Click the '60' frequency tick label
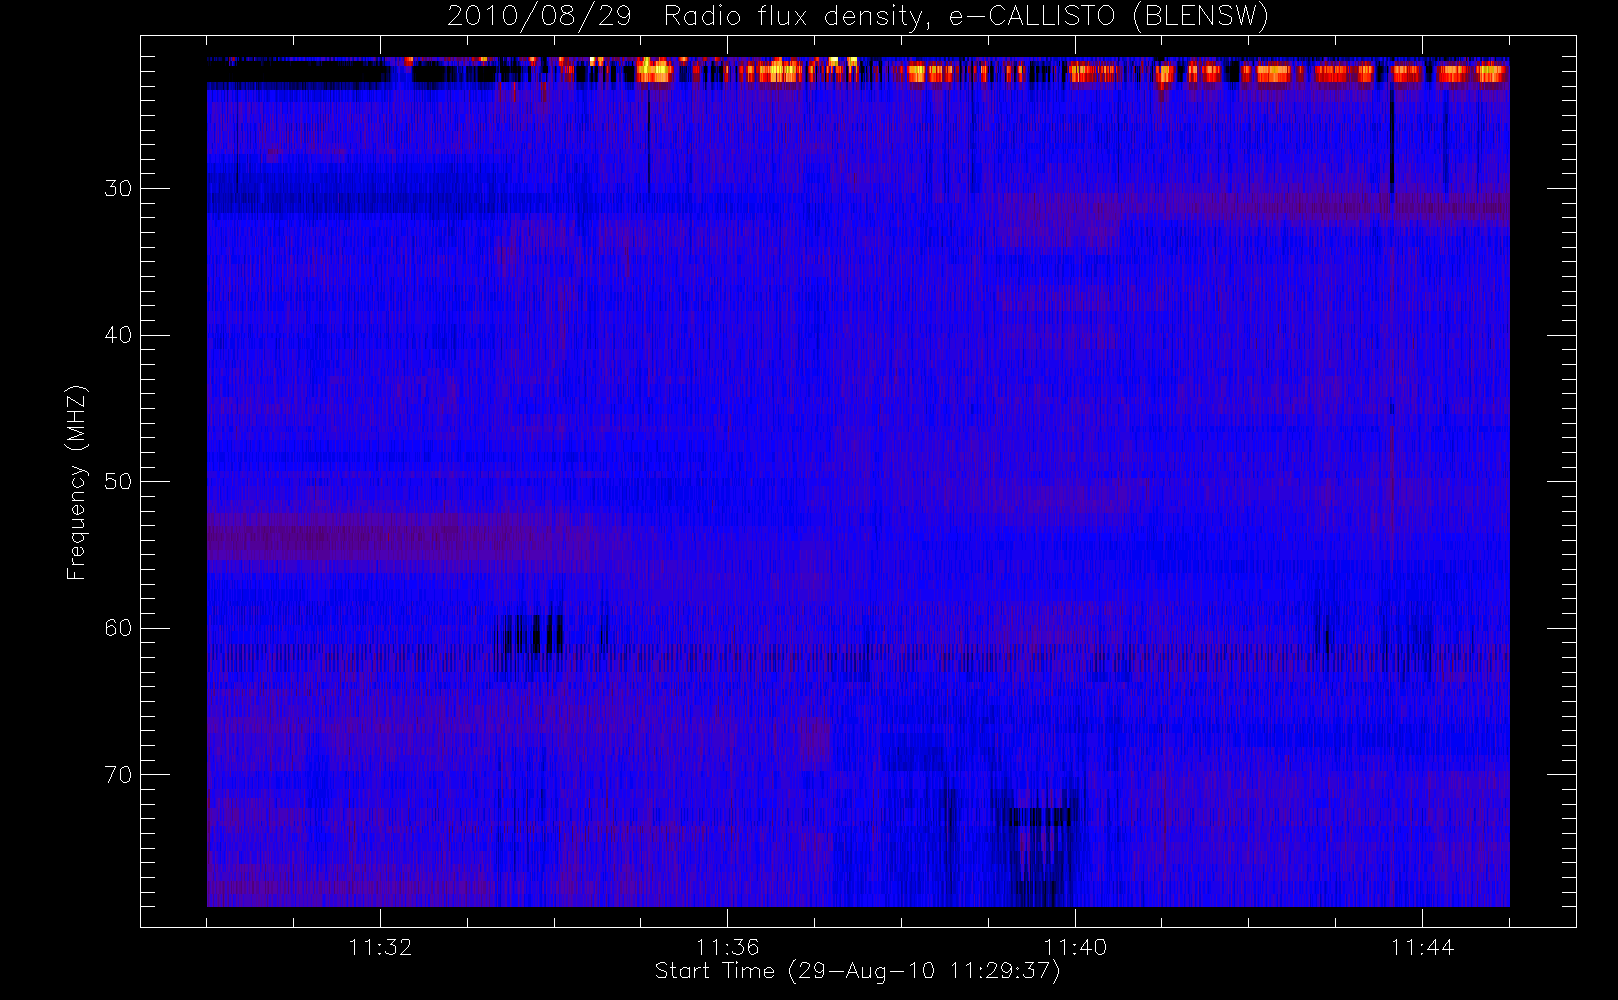The width and height of the screenshot is (1618, 1000). 118,628
